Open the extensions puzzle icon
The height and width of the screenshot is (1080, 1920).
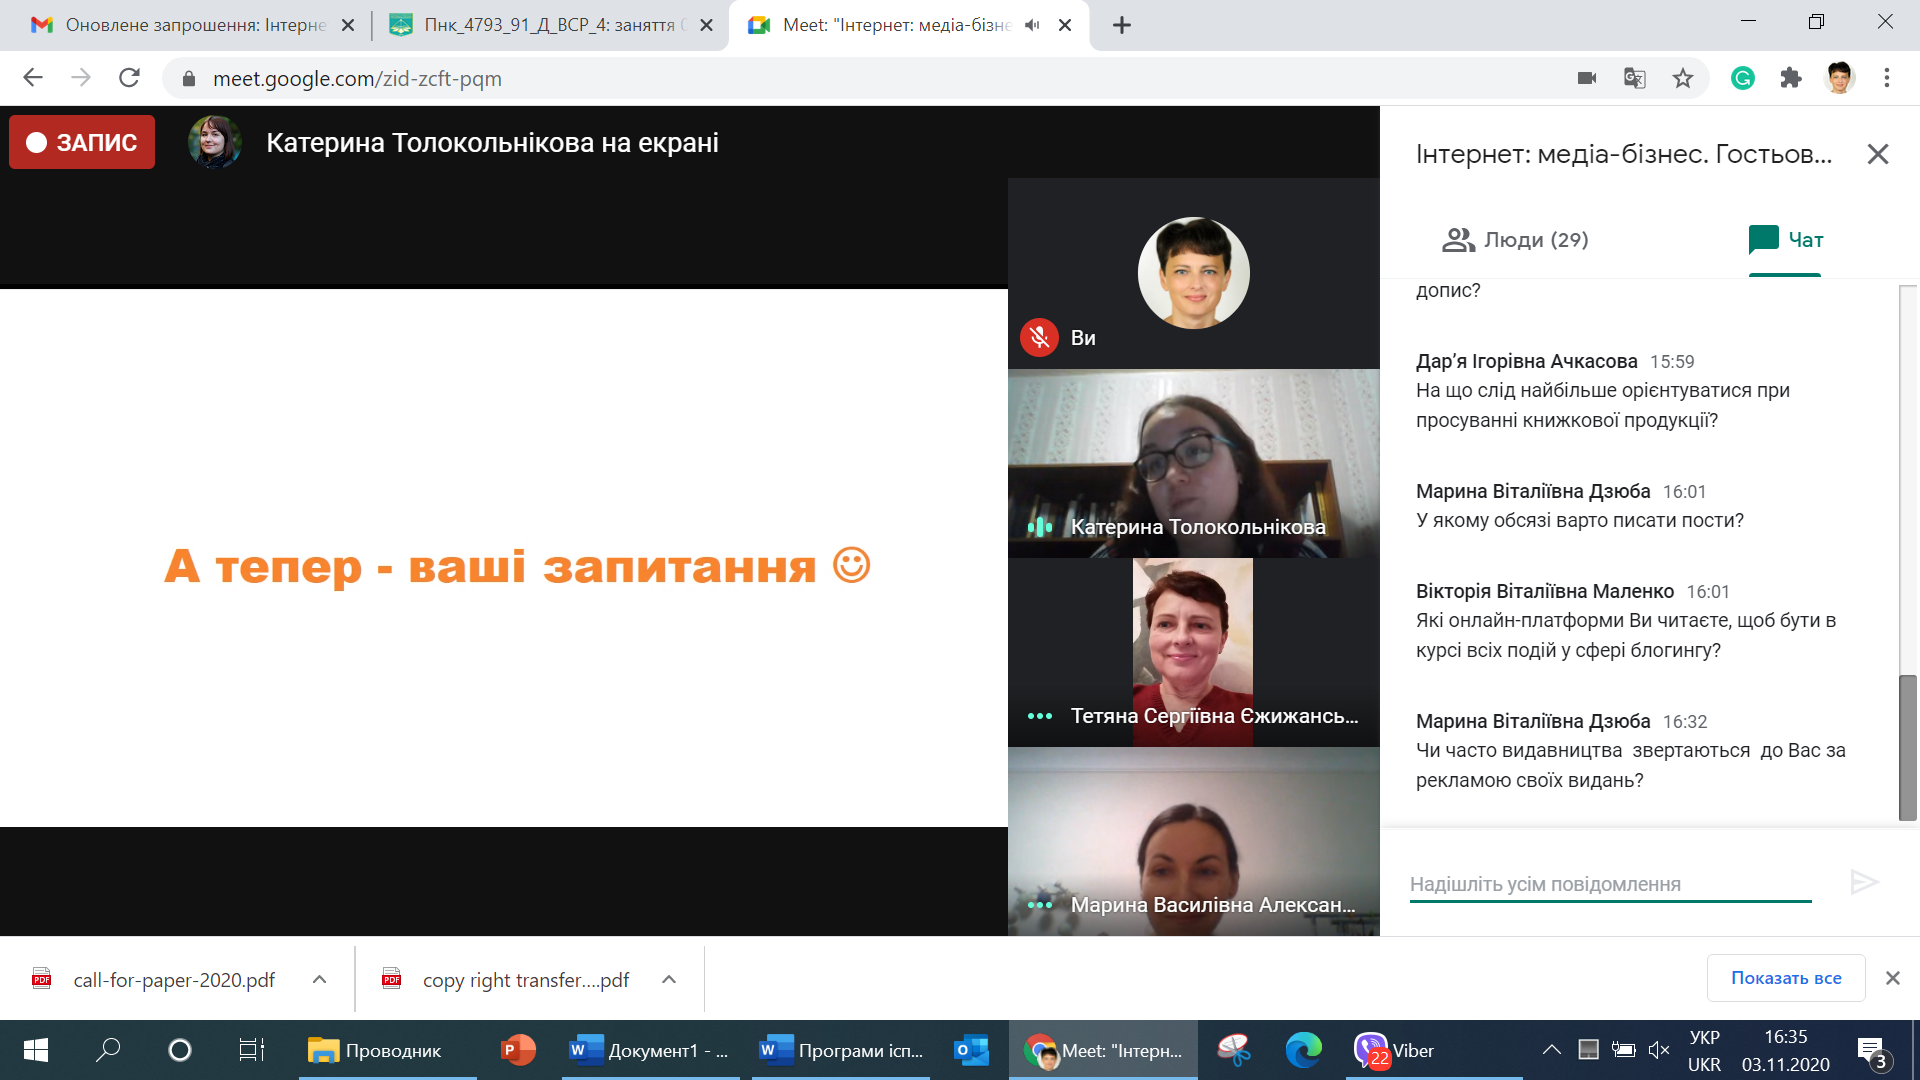(x=1791, y=78)
